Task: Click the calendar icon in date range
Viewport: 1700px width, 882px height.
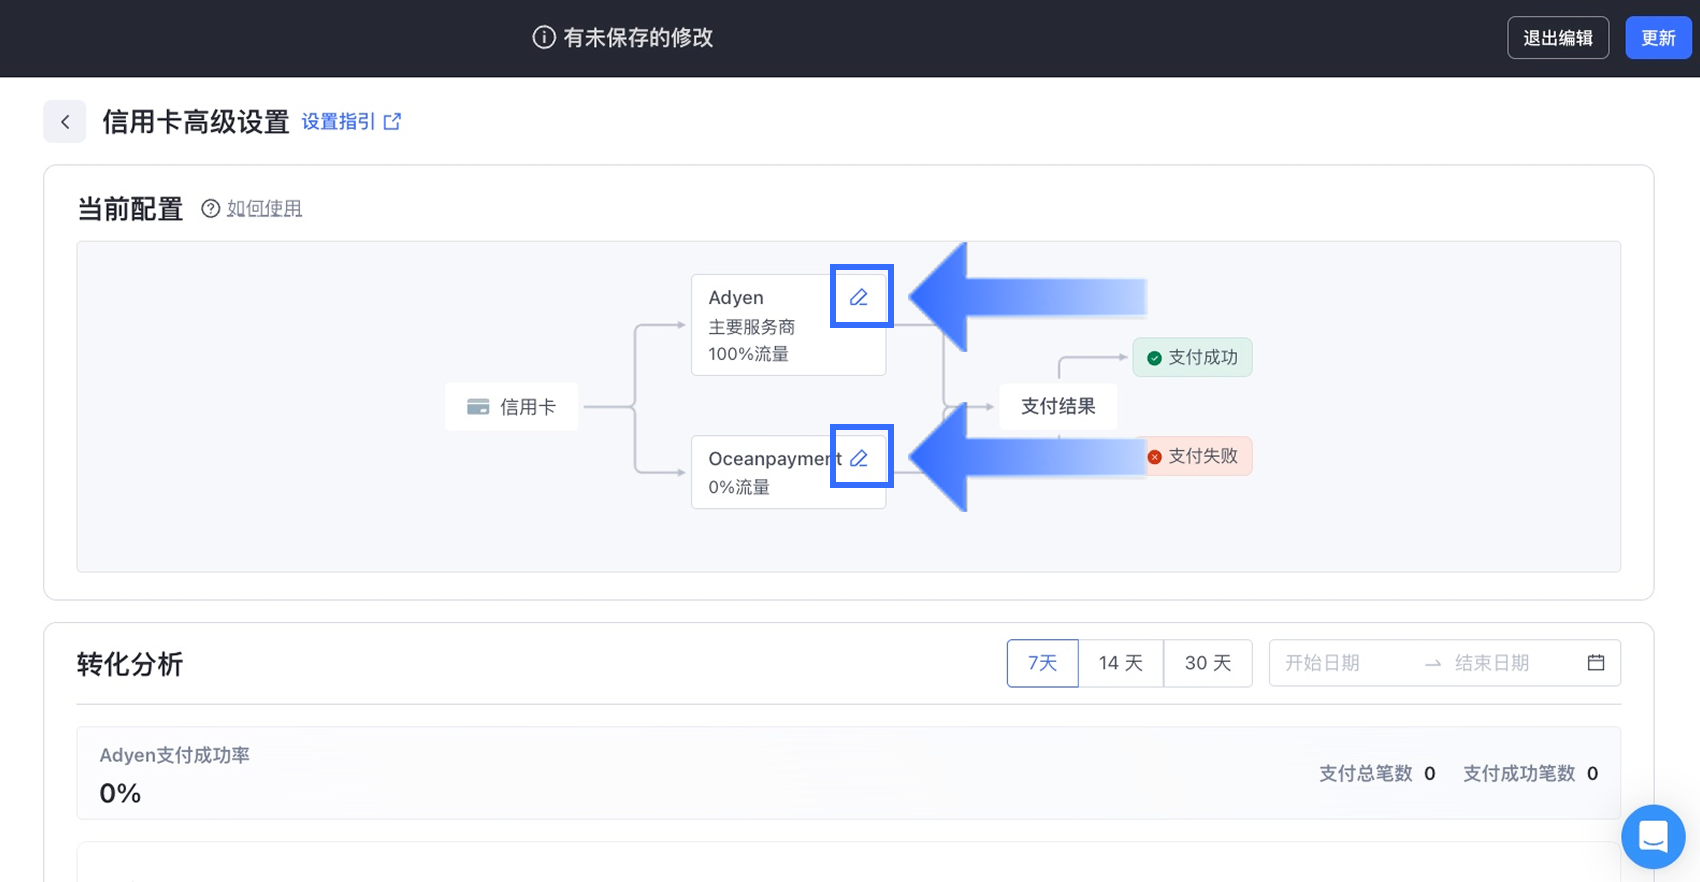Action: [x=1596, y=662]
